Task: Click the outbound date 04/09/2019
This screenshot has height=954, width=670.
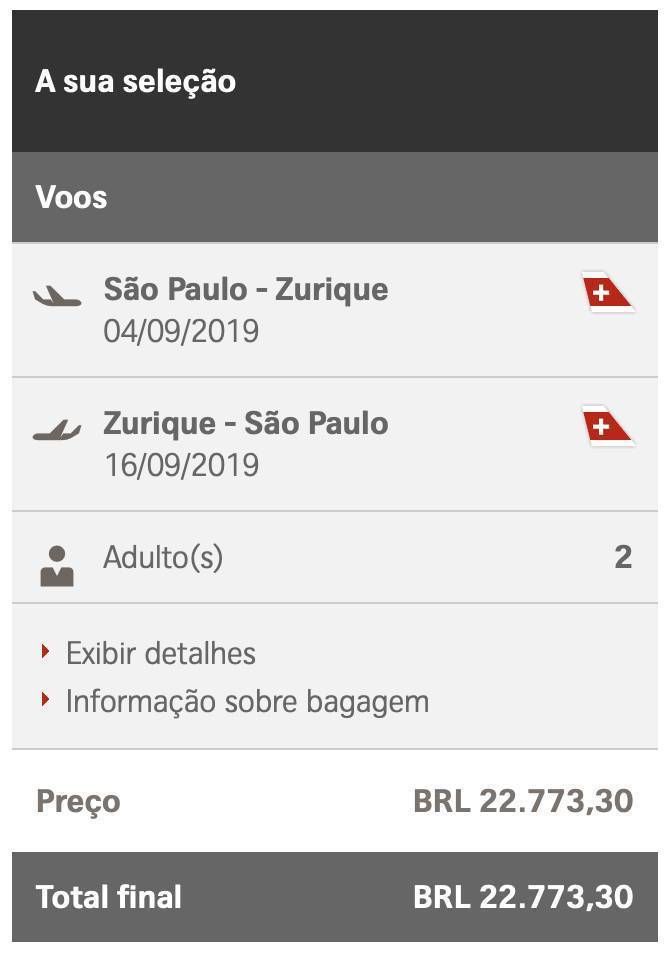Action: point(181,332)
